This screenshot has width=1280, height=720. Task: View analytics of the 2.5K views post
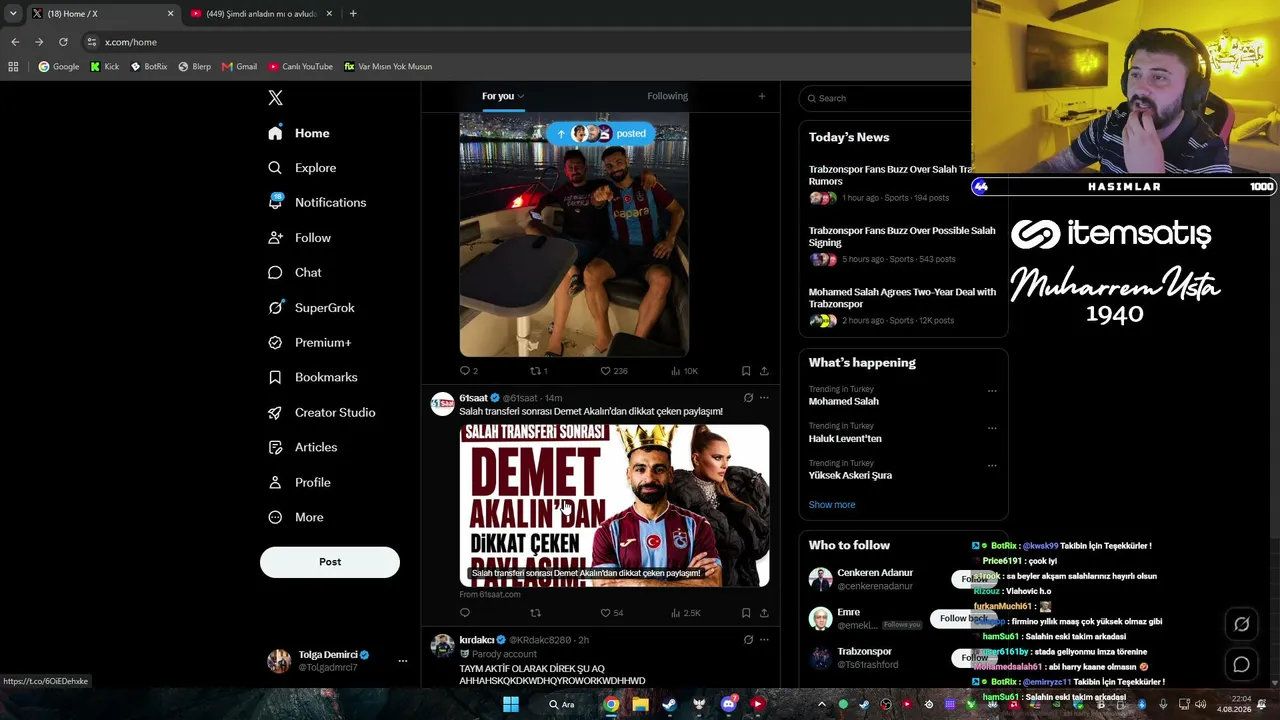point(685,613)
